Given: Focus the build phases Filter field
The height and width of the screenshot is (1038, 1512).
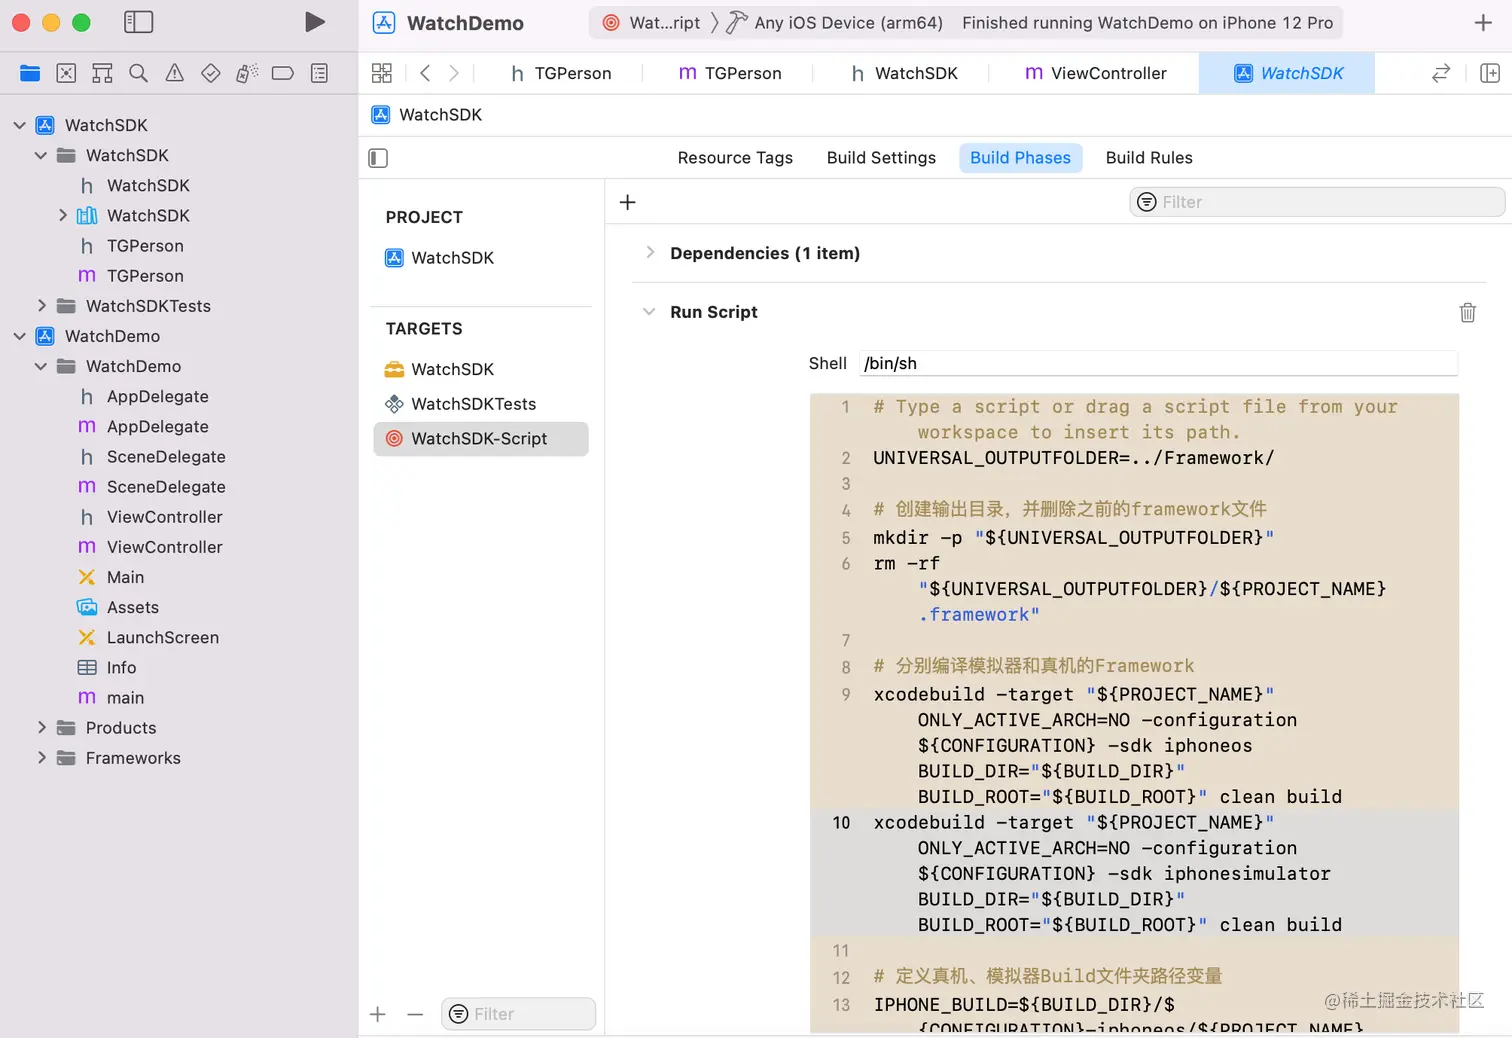Looking at the screenshot, I should click(x=1317, y=202).
